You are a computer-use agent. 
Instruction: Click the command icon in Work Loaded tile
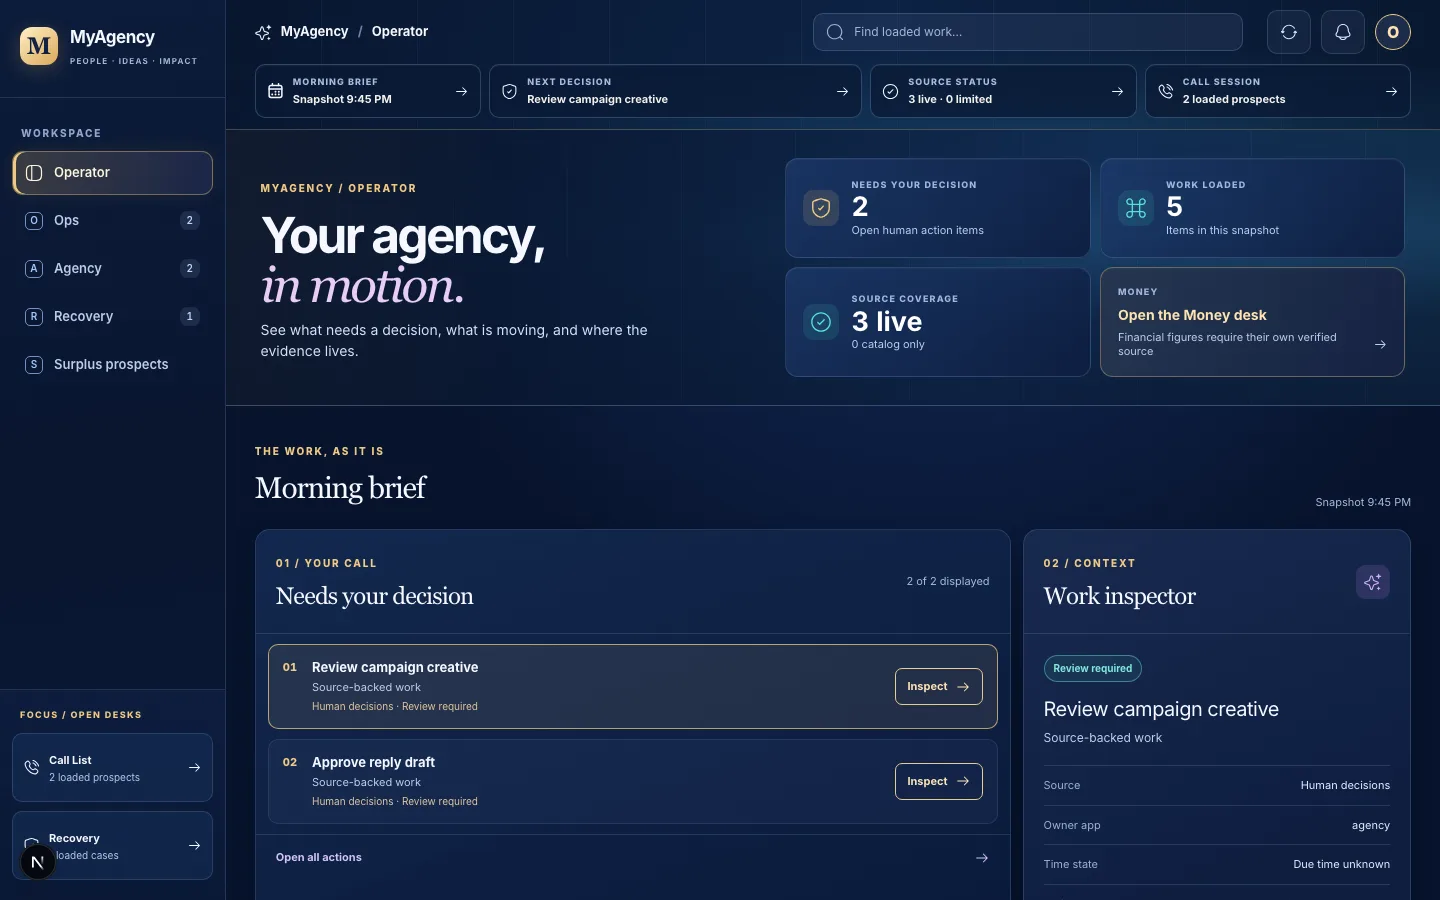(x=1136, y=208)
